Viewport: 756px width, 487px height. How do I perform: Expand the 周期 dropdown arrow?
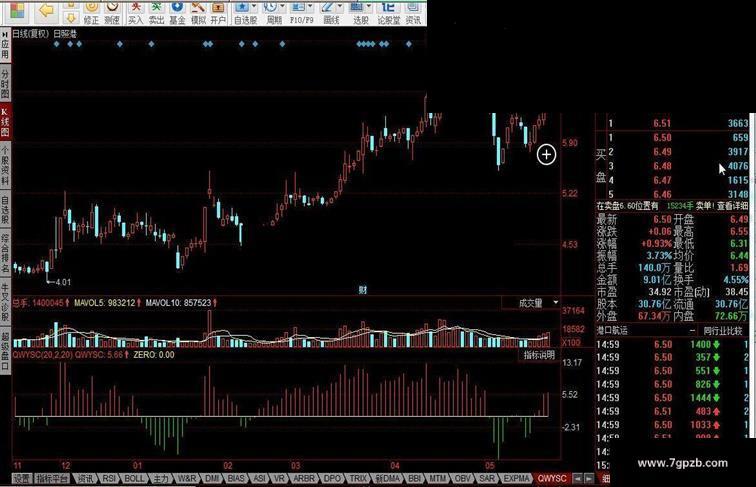click(282, 7)
